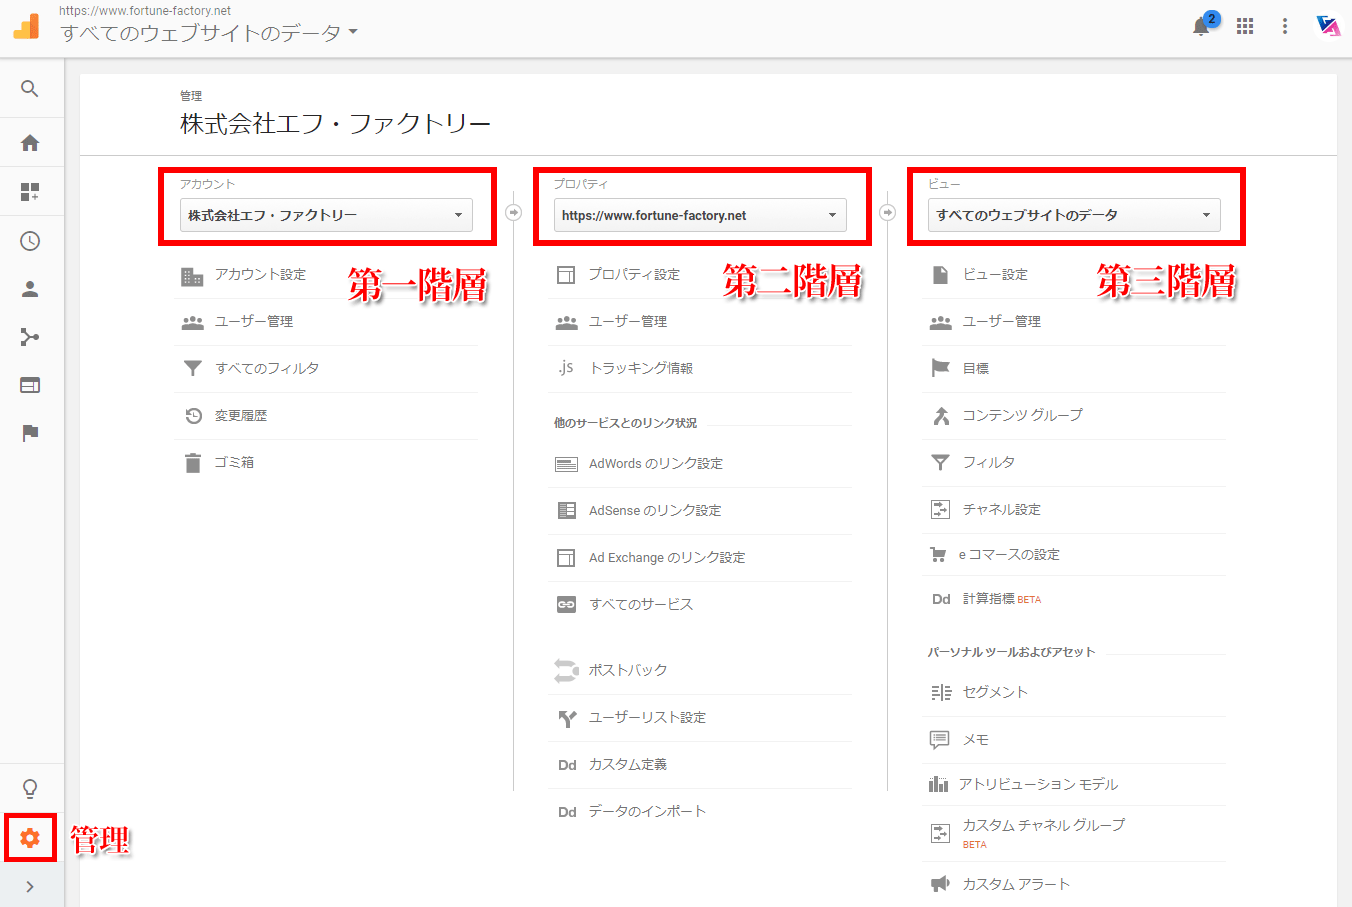Open notifications bell with badge 2

pos(1201,26)
